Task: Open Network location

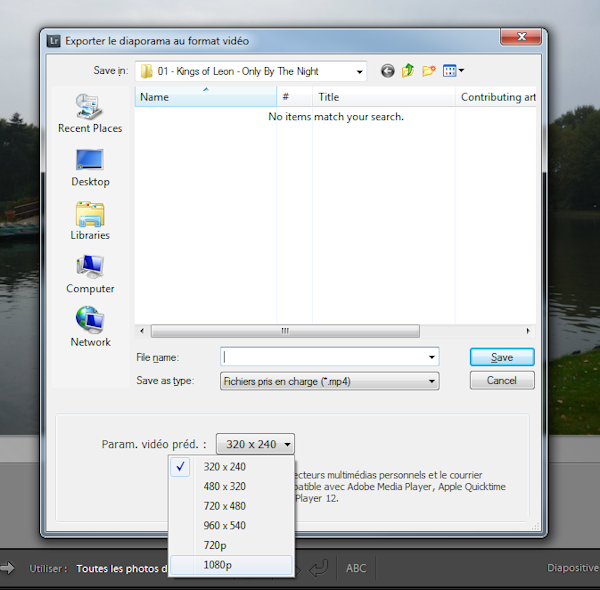Action: pos(90,327)
